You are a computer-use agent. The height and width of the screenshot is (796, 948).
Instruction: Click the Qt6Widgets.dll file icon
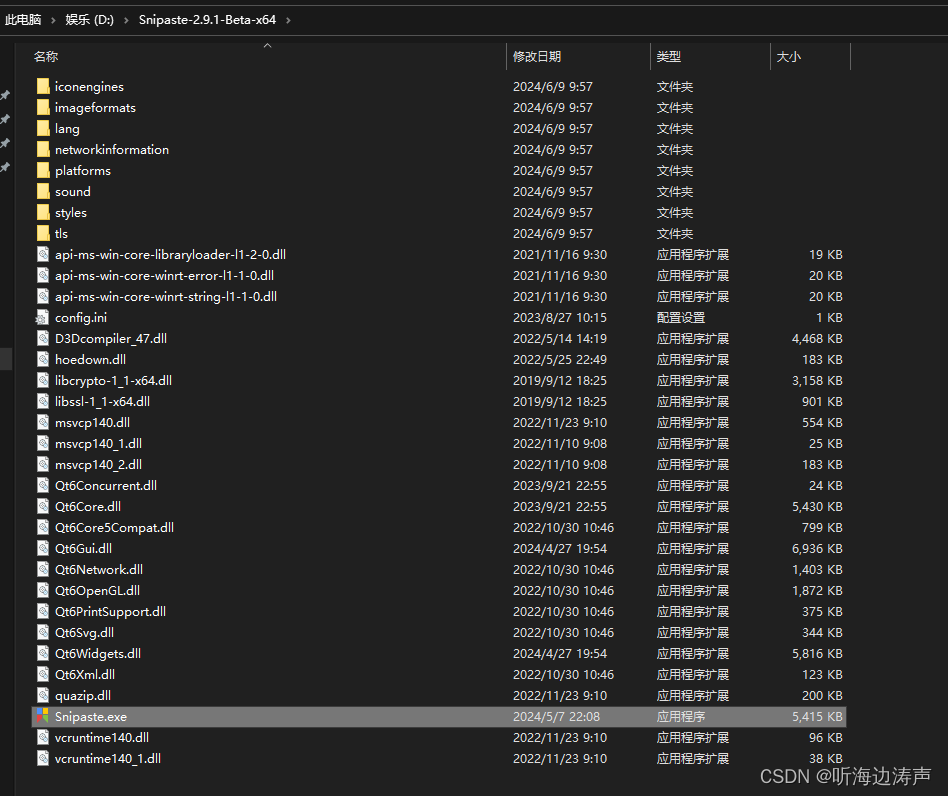43,653
